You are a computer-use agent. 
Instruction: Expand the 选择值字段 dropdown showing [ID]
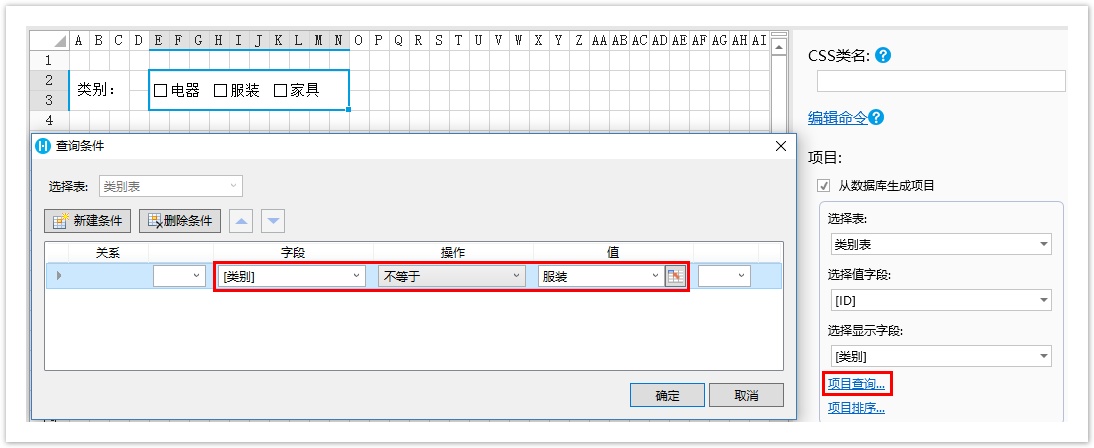pos(940,300)
